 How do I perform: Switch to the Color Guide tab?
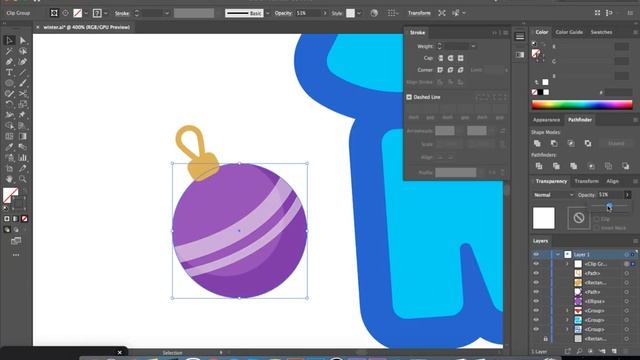(569, 32)
